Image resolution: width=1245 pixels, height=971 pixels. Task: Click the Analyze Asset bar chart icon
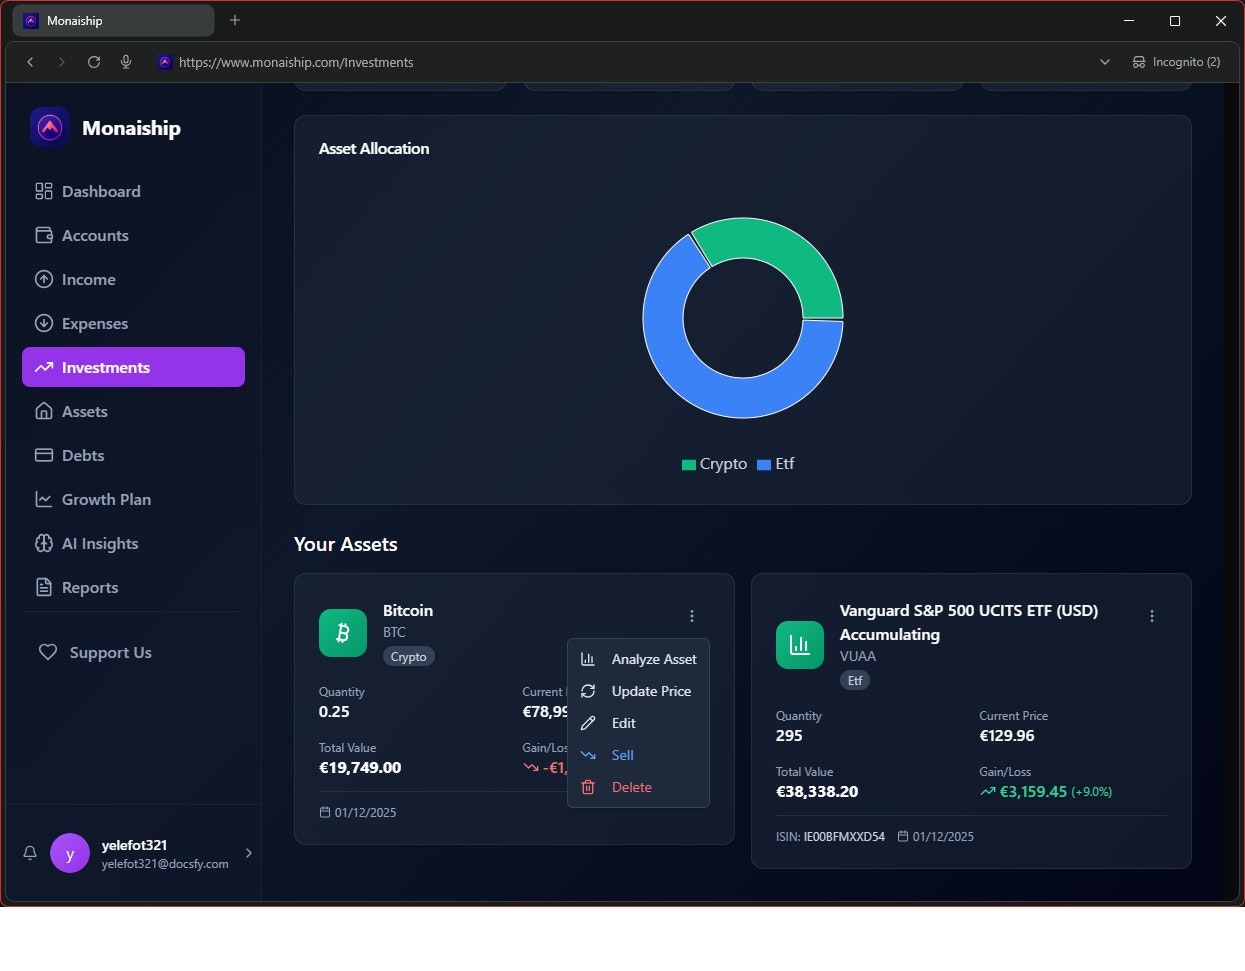coord(588,659)
